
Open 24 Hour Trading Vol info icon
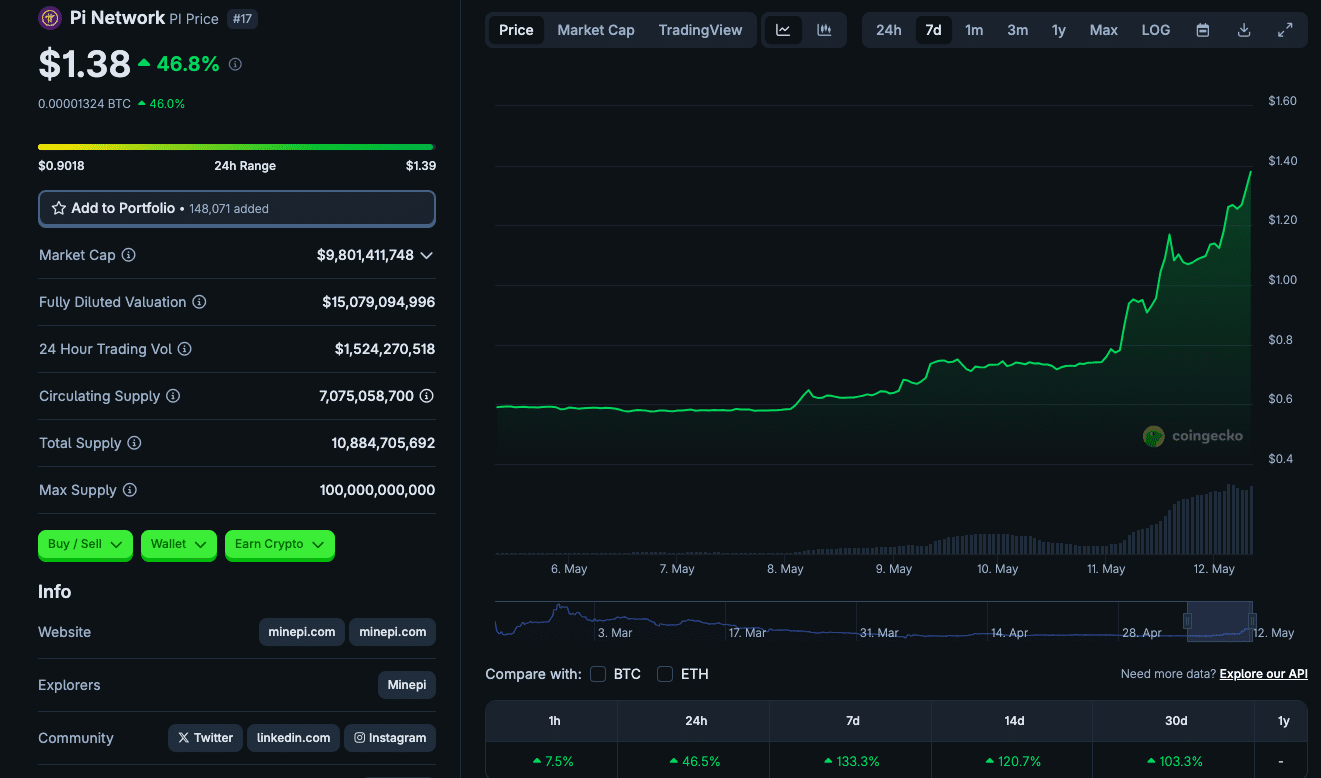tap(184, 349)
